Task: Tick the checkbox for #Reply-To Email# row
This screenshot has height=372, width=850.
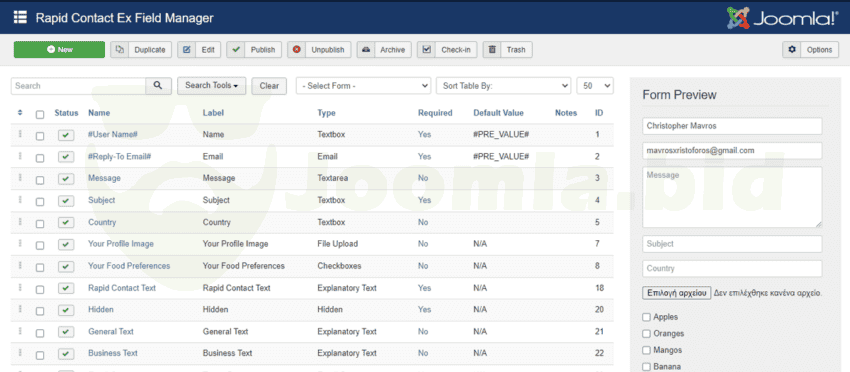Action: [x=40, y=158]
